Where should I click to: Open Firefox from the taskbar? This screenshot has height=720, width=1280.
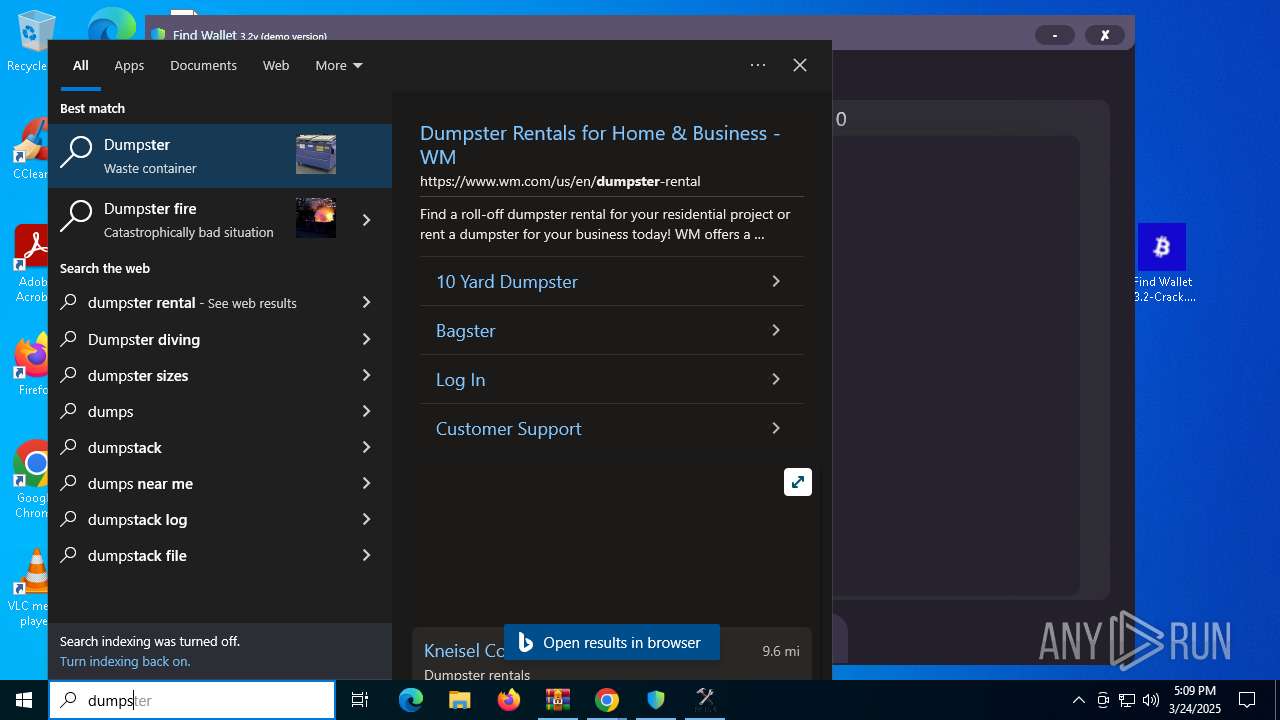click(x=509, y=700)
